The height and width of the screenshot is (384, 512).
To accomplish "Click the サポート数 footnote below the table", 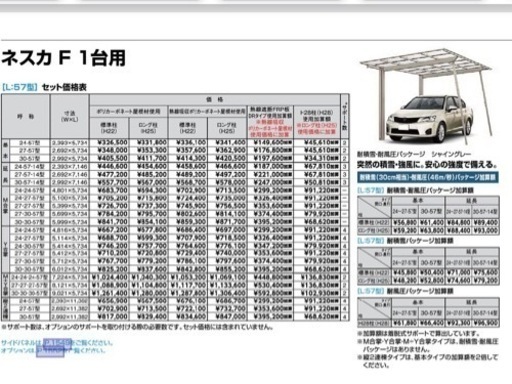I will click(137, 327).
